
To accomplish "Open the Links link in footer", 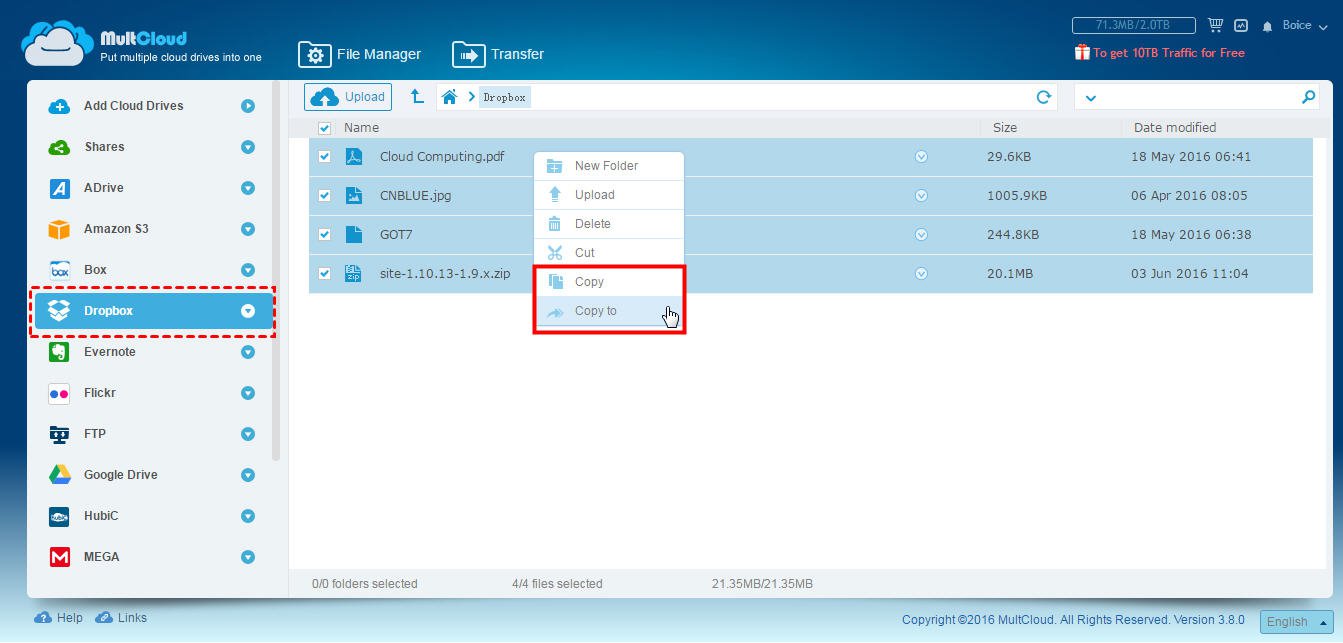I will pyautogui.click(x=121, y=618).
